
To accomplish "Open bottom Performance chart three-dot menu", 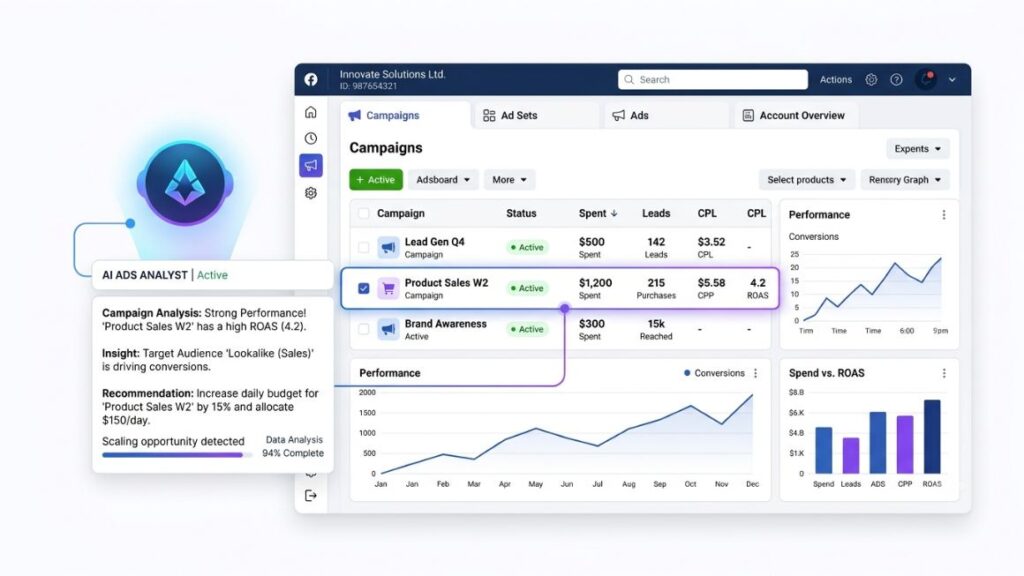I will (756, 373).
